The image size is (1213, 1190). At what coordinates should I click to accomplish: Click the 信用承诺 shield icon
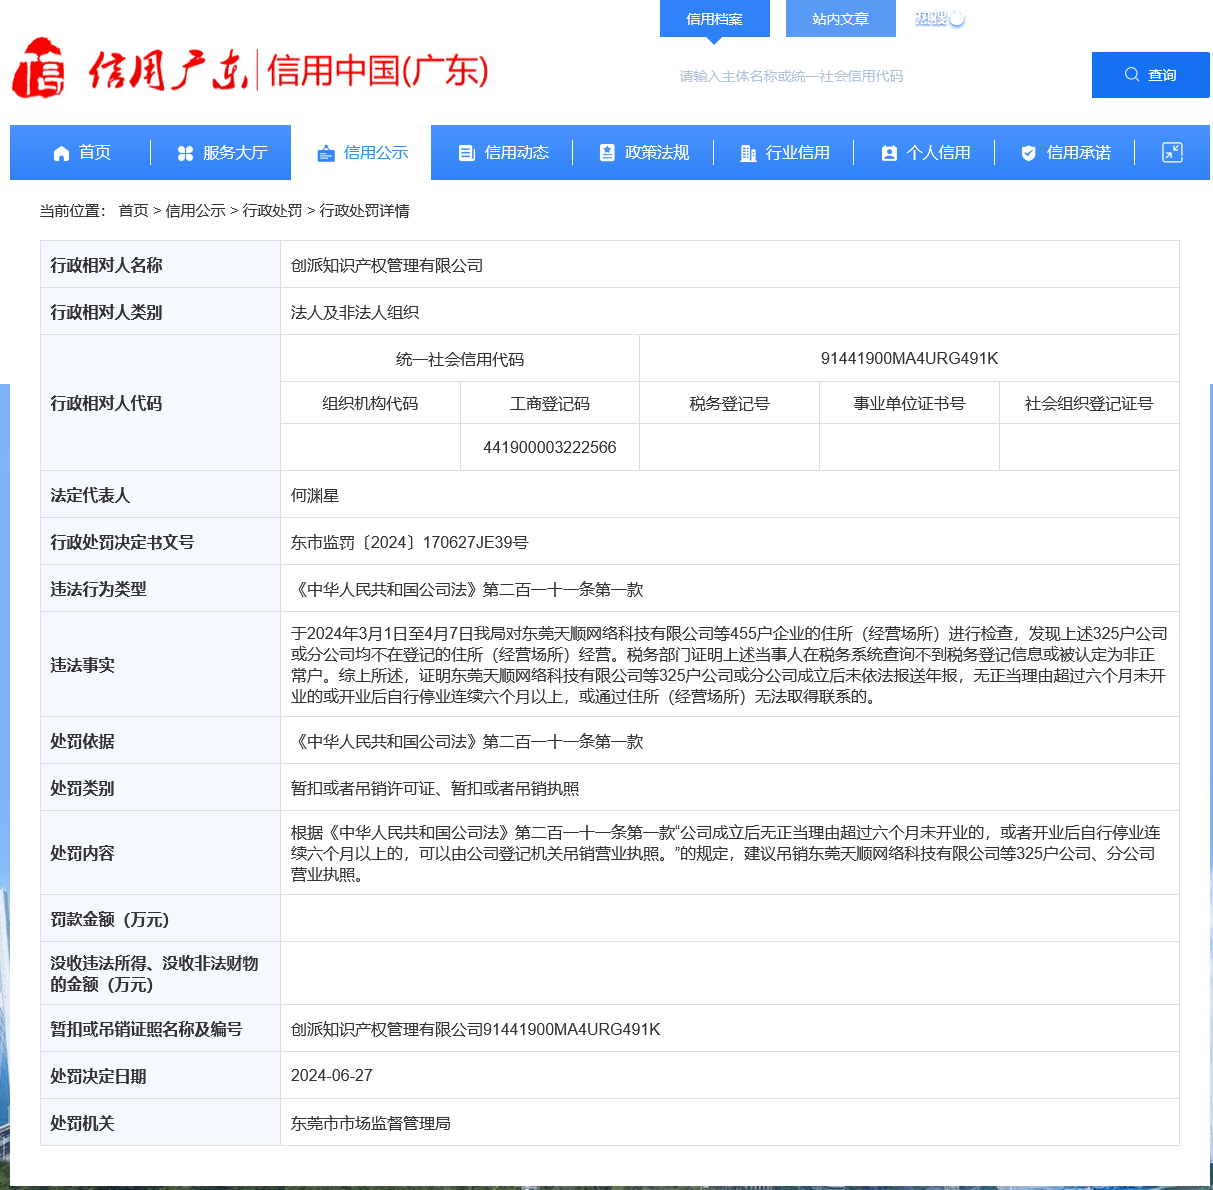pos(1028,153)
